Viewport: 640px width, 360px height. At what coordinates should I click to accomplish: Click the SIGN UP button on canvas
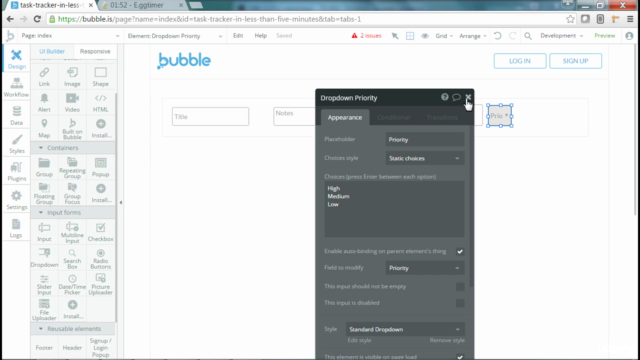pyautogui.click(x=575, y=61)
